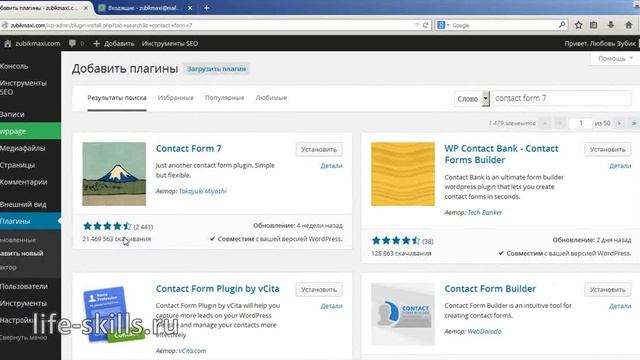Viewport: 640px width, 360px height.
Task: Open Плагины in the sidebar
Action: [x=30, y=221]
